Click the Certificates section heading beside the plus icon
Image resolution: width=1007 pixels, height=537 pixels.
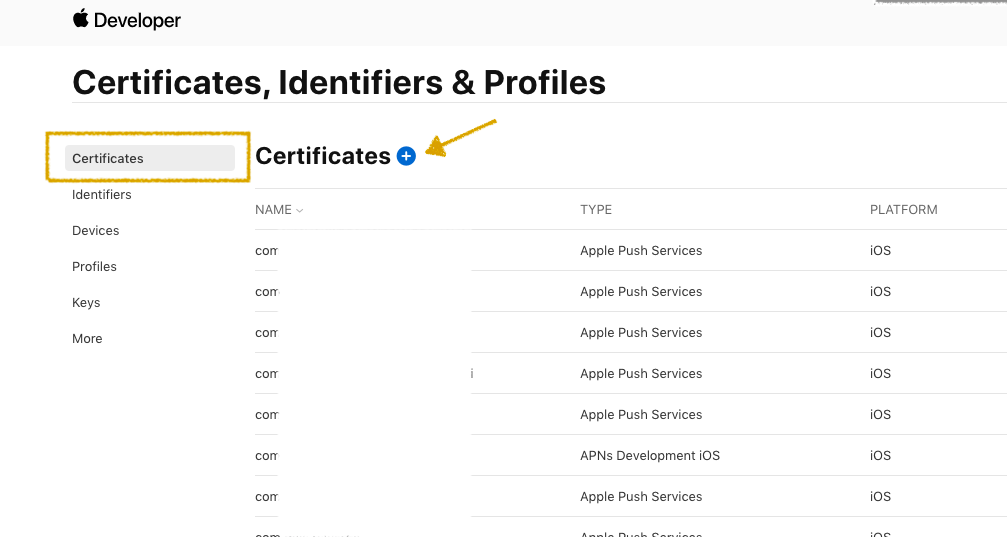[323, 156]
